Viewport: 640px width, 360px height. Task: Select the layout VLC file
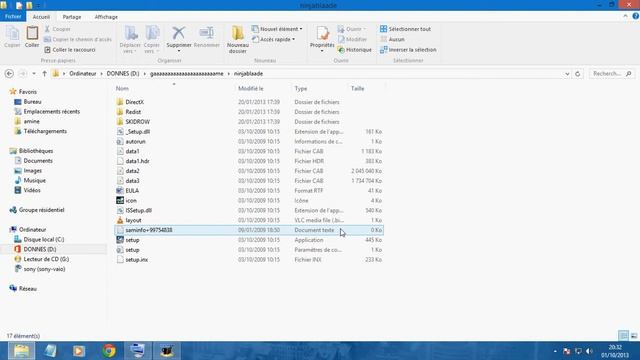133,220
